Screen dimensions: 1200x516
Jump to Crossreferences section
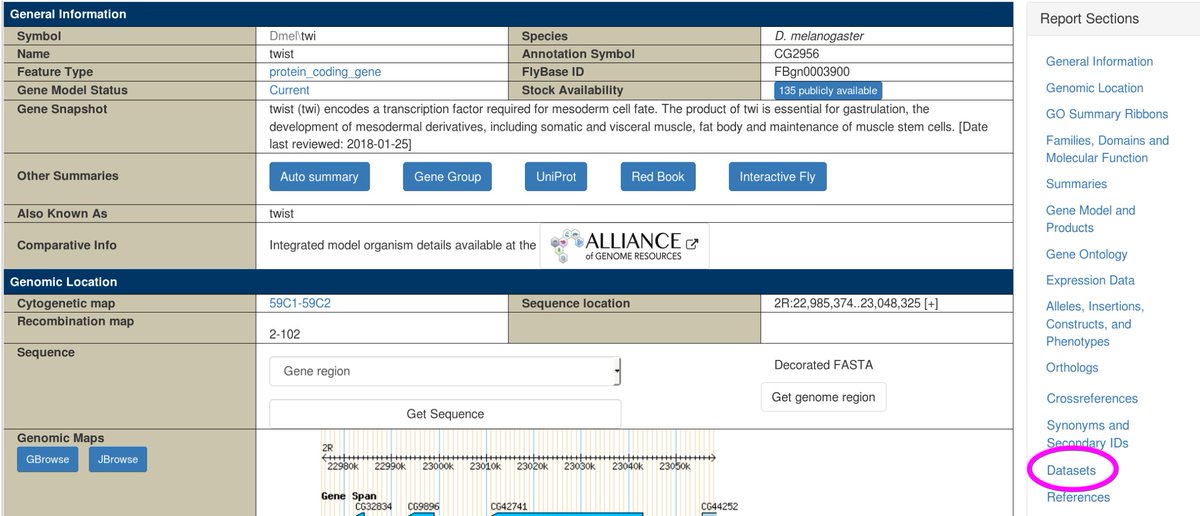tap(1092, 398)
